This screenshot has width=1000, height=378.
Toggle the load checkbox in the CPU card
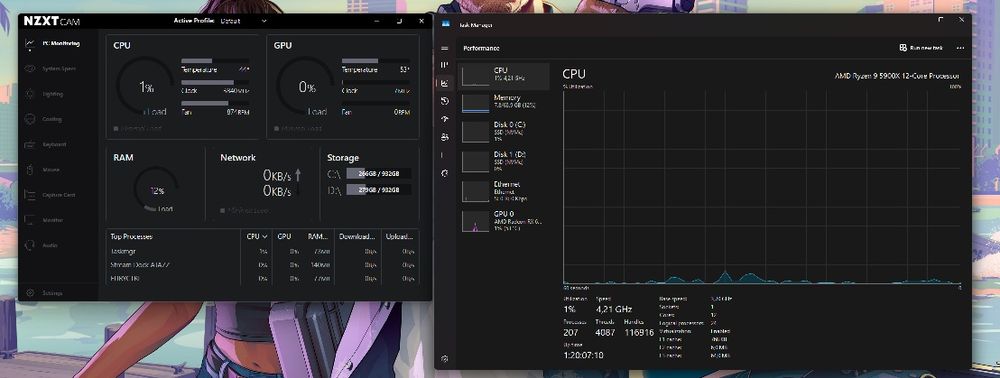[116, 129]
